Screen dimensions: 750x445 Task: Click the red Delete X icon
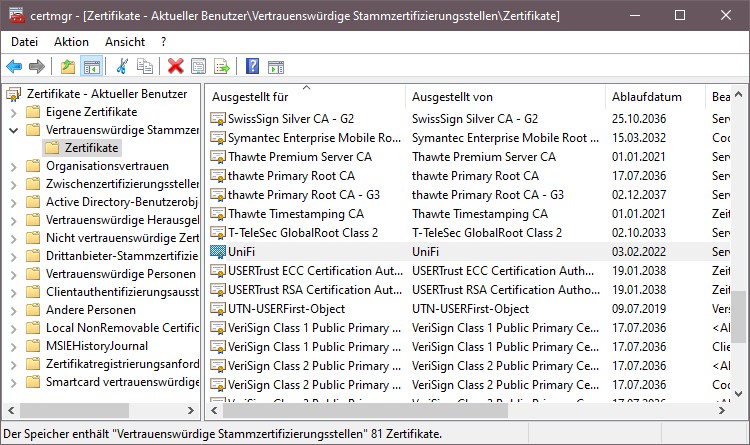point(176,66)
